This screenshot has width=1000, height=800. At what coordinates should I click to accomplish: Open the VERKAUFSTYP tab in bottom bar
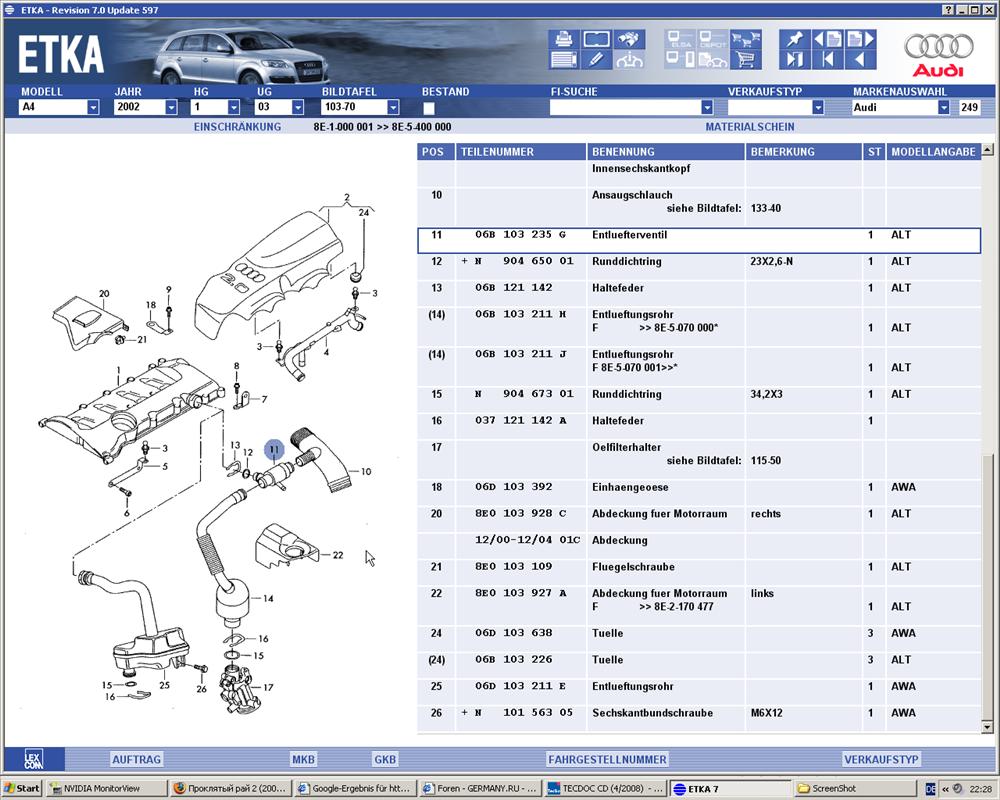coord(881,759)
